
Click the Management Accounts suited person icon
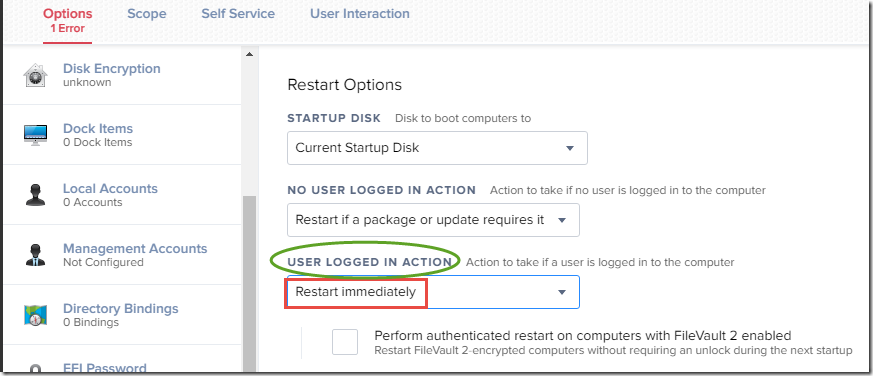pyautogui.click(x=36, y=255)
